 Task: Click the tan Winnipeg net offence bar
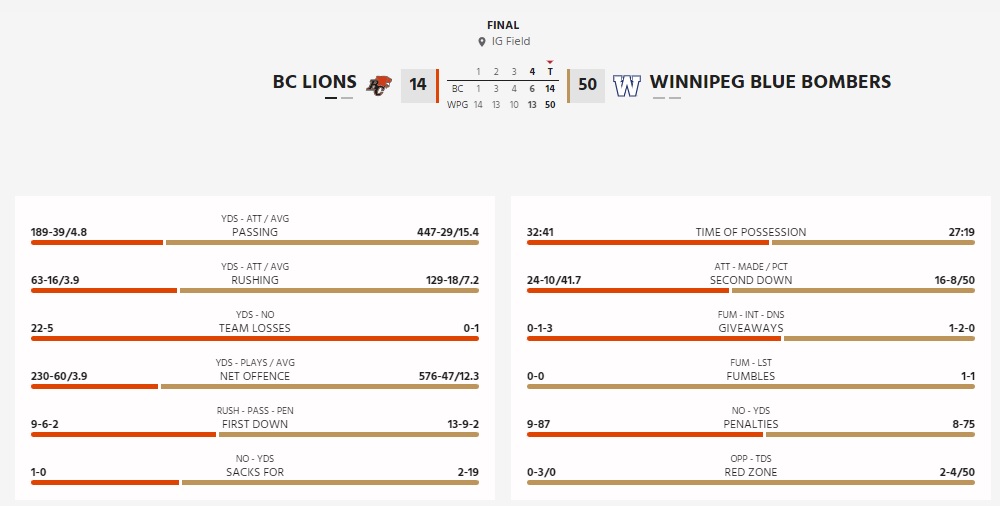coord(320,386)
